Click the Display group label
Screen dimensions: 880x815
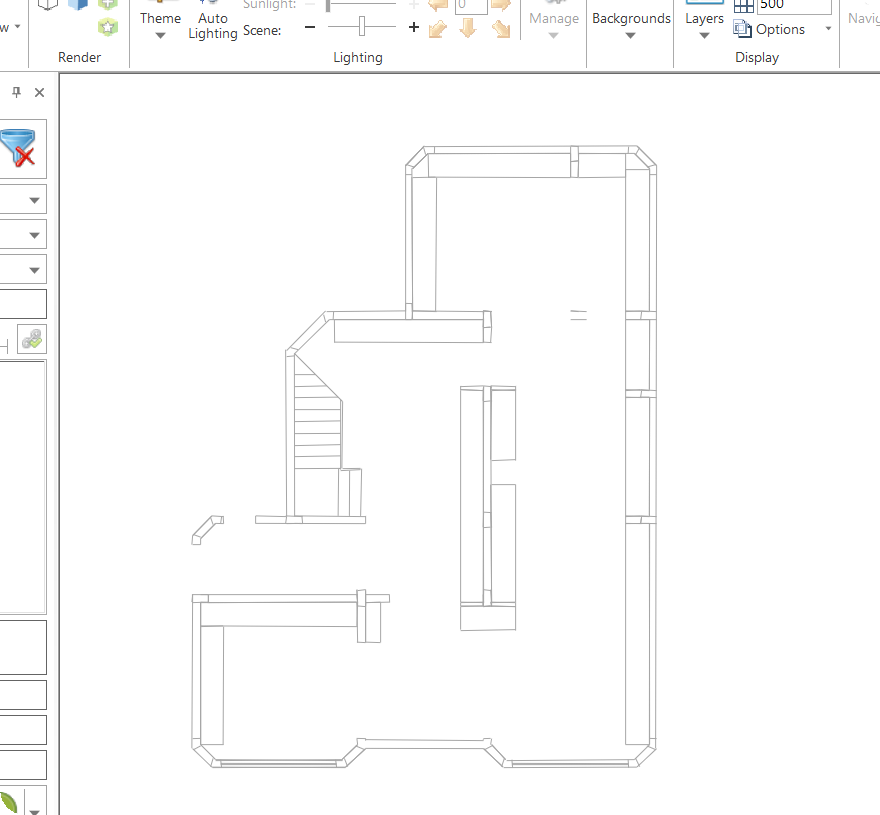pos(757,57)
